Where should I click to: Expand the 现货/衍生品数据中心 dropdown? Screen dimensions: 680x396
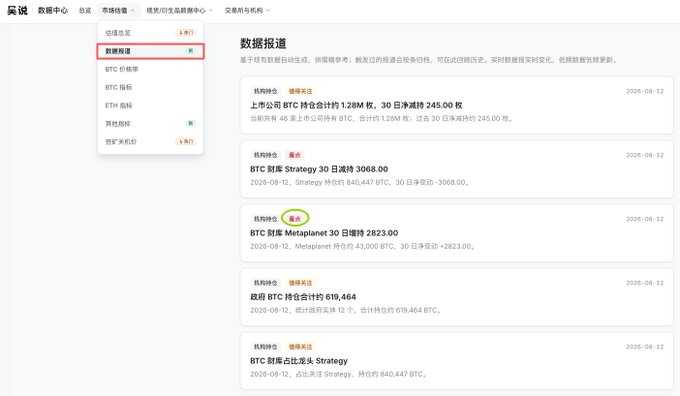[180, 10]
